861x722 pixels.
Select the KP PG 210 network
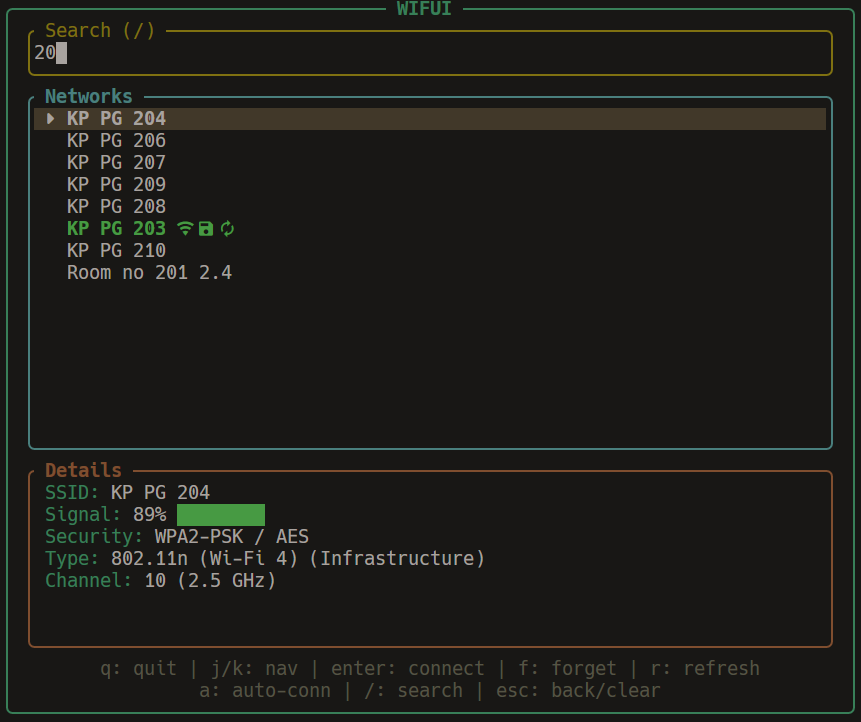click(x=116, y=251)
